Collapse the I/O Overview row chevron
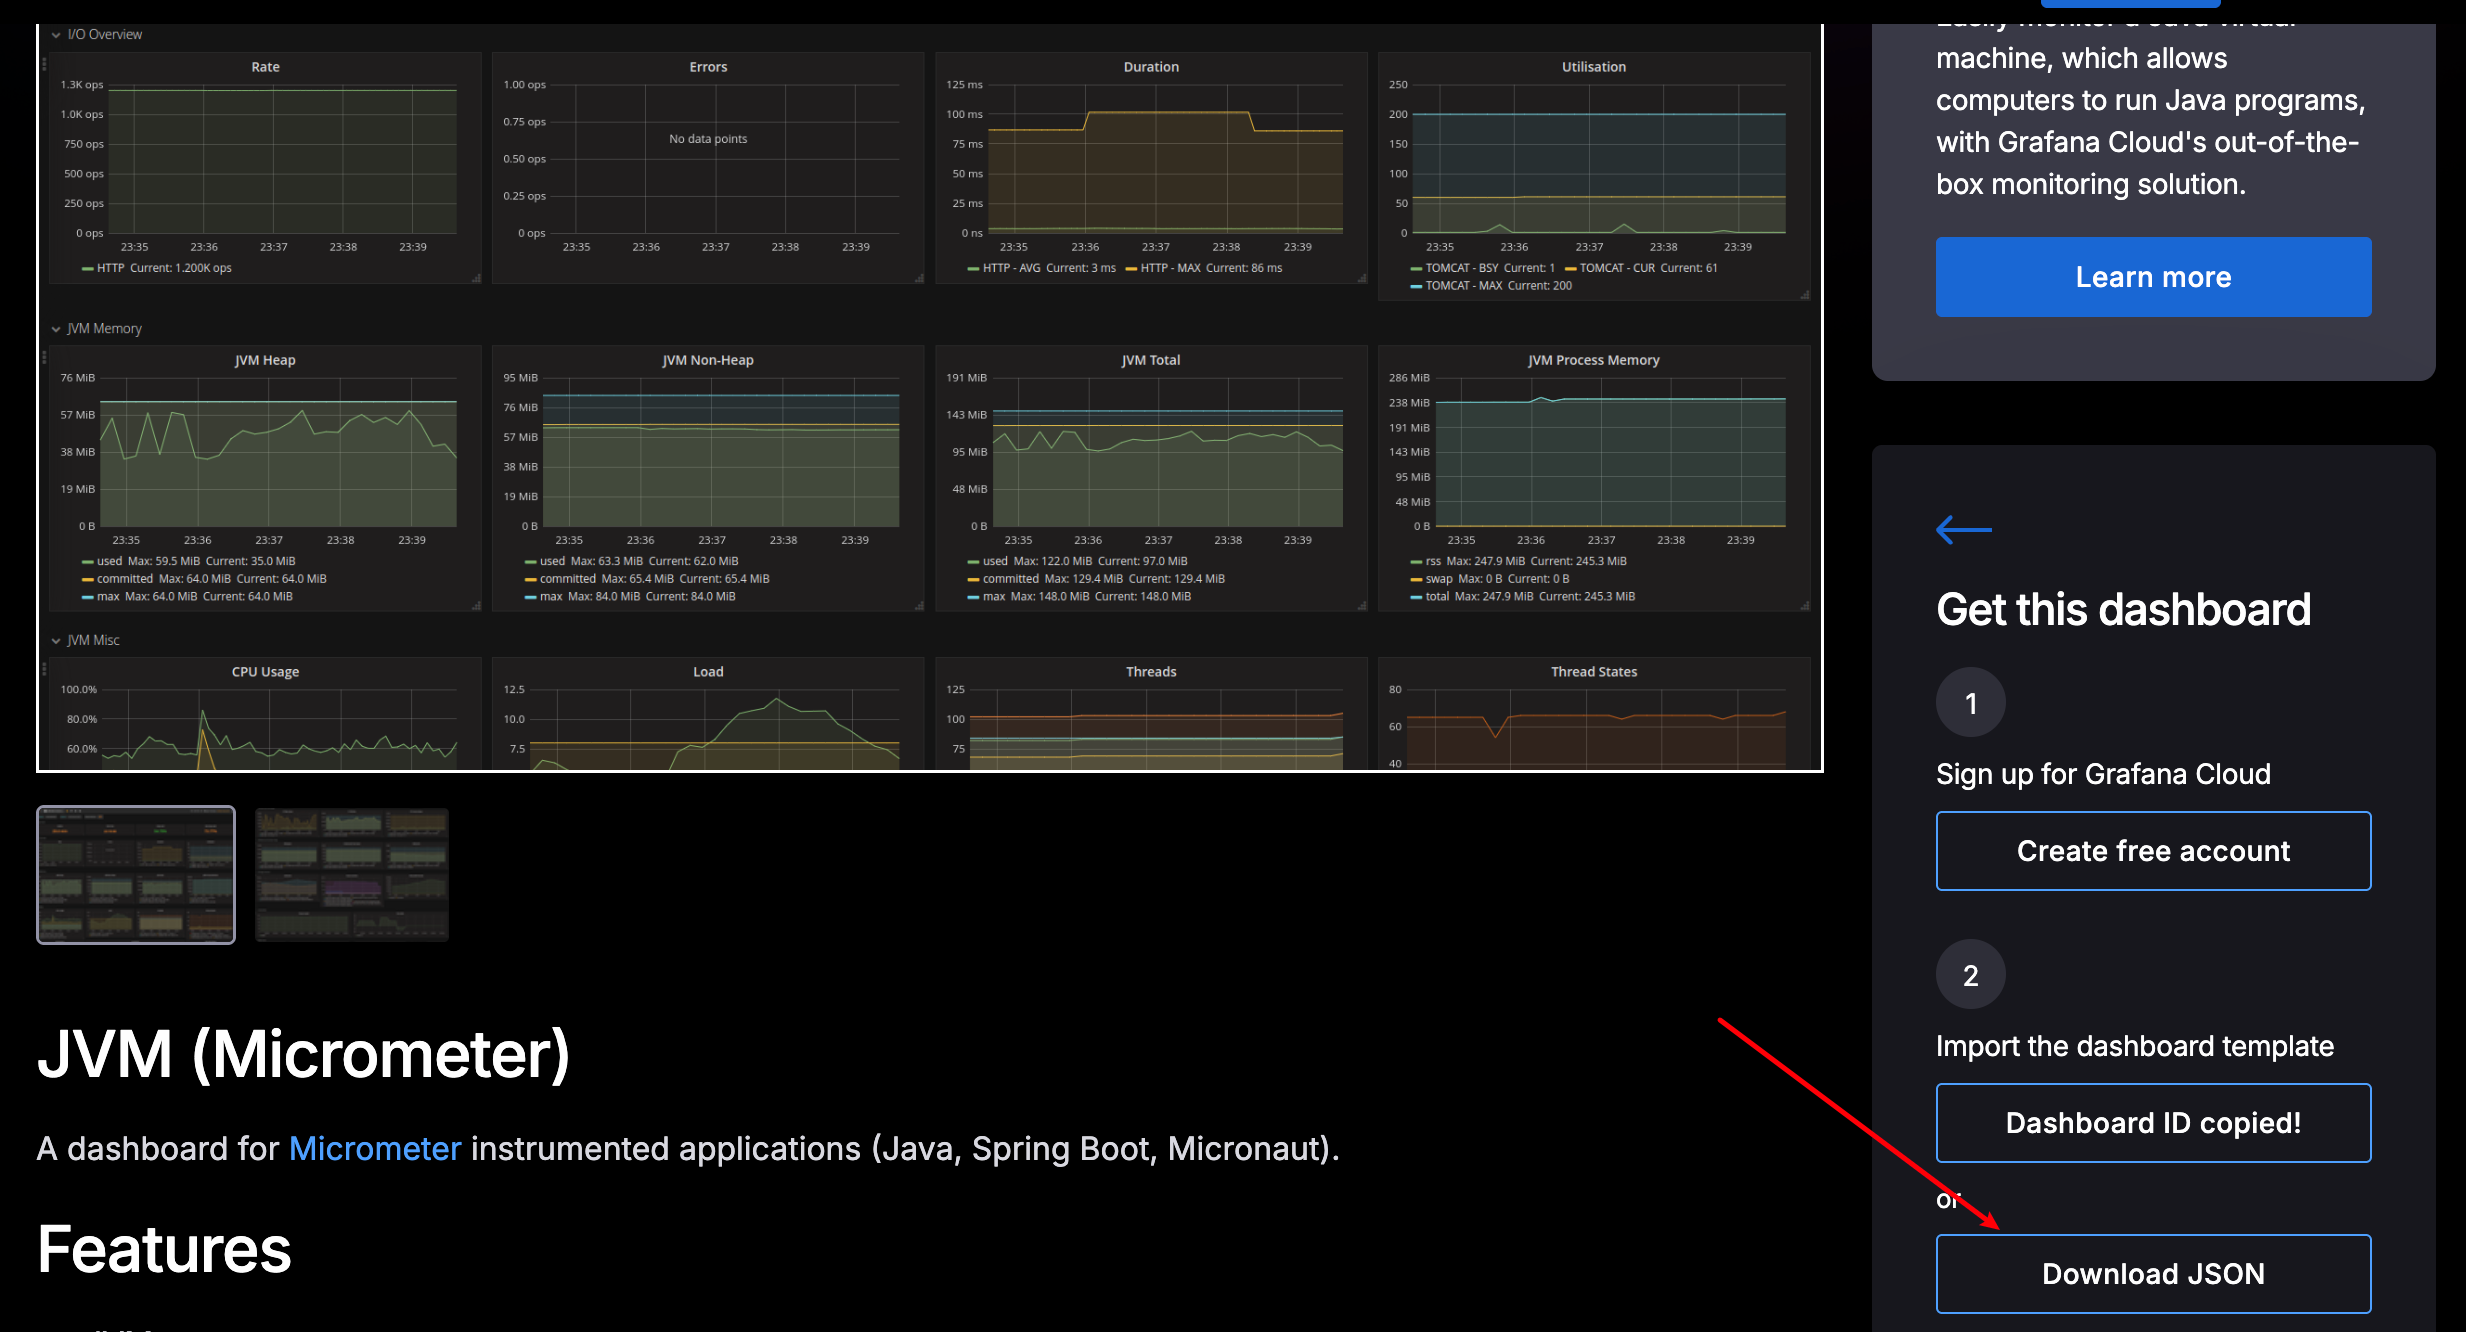 (56, 35)
